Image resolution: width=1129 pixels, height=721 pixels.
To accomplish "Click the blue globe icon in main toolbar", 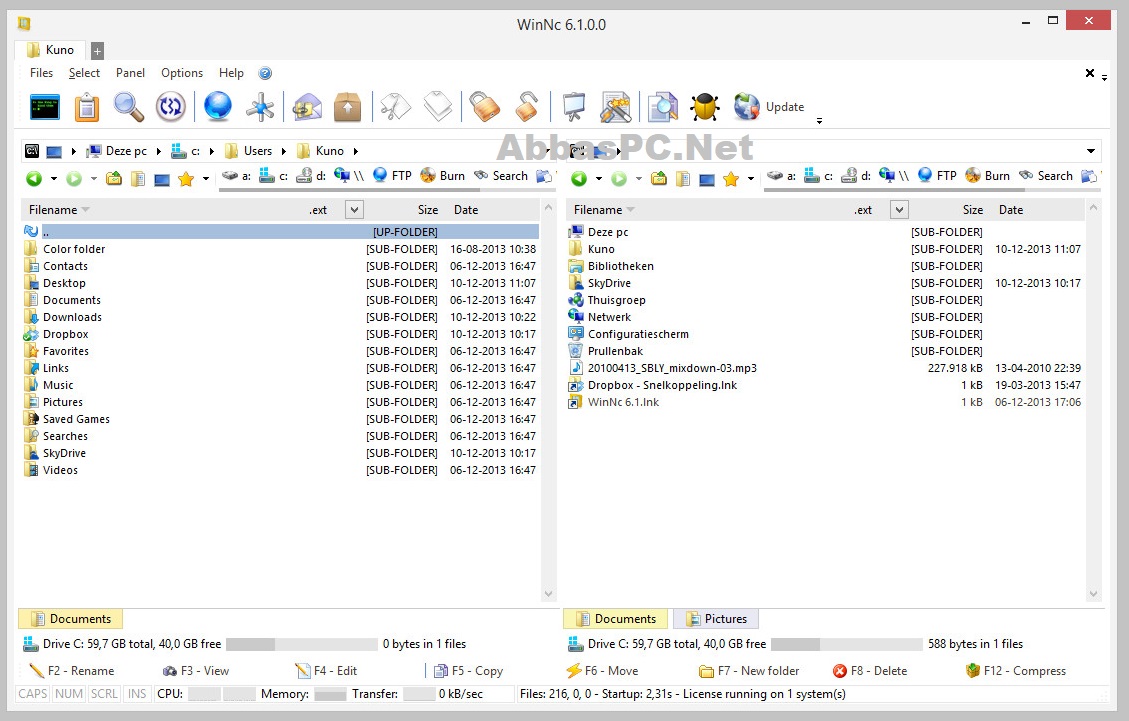I will (x=217, y=107).
